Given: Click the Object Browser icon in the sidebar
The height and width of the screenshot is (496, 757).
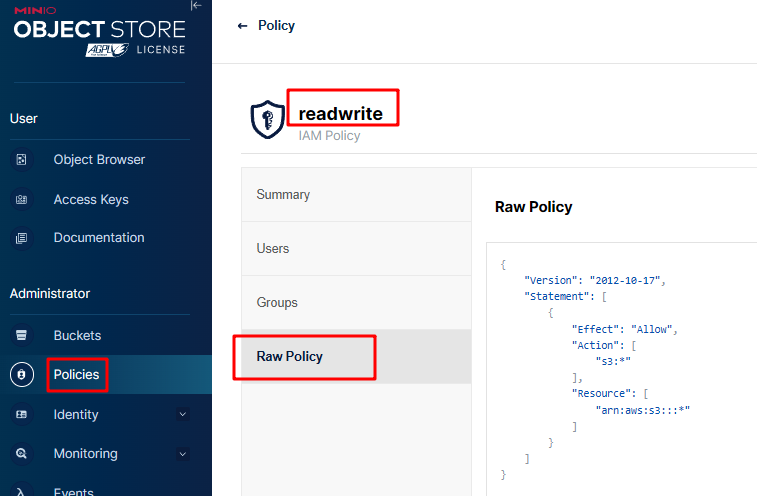Looking at the screenshot, I should 22,160.
